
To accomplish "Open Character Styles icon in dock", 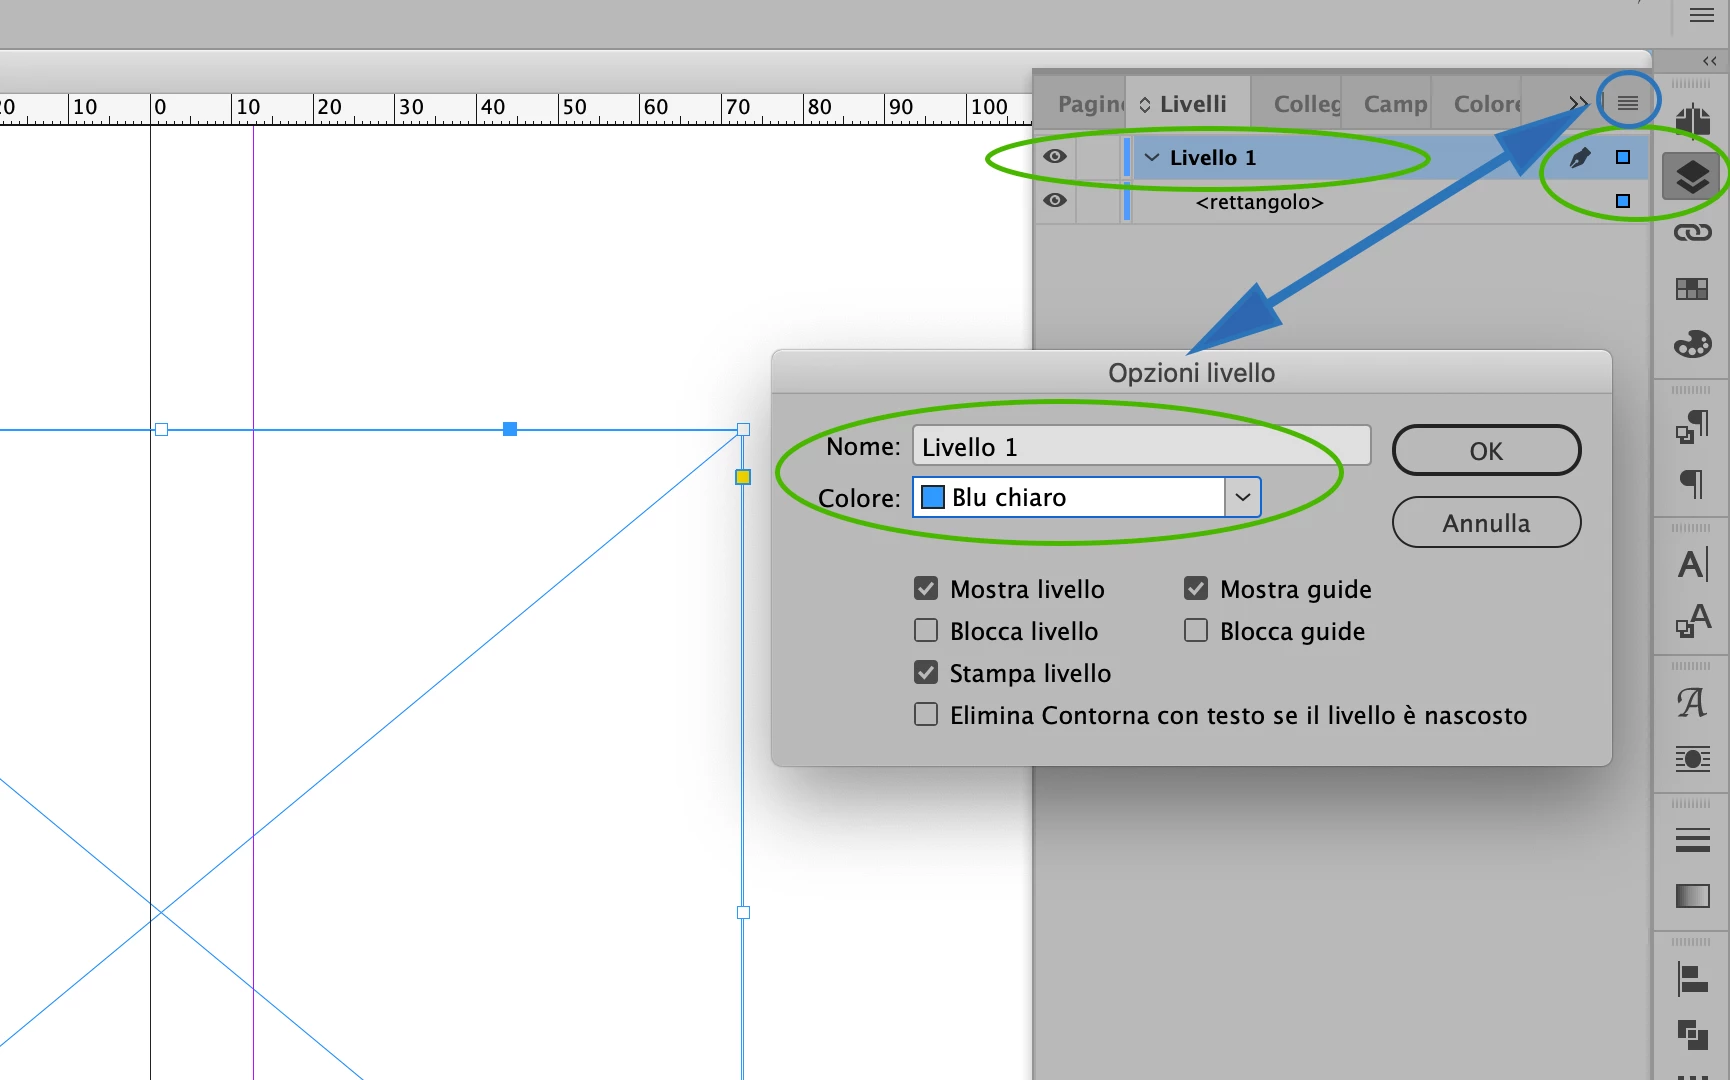I will pyautogui.click(x=1692, y=621).
